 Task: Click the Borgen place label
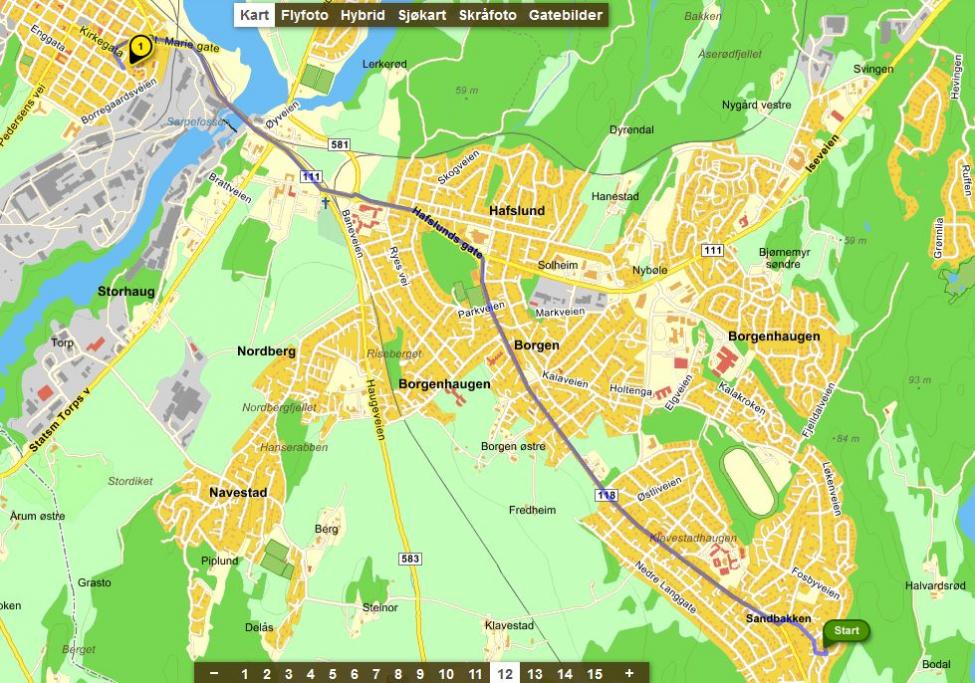click(537, 345)
